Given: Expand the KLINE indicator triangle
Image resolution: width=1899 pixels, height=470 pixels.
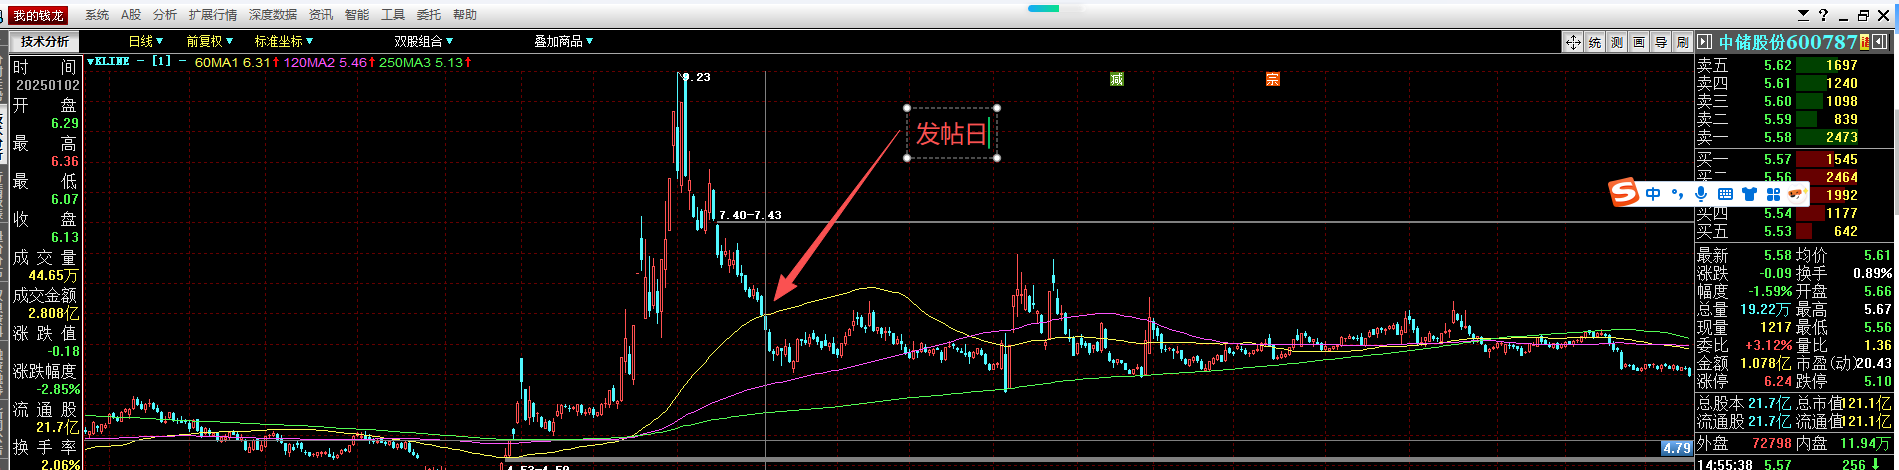Looking at the screenshot, I should click(90, 62).
